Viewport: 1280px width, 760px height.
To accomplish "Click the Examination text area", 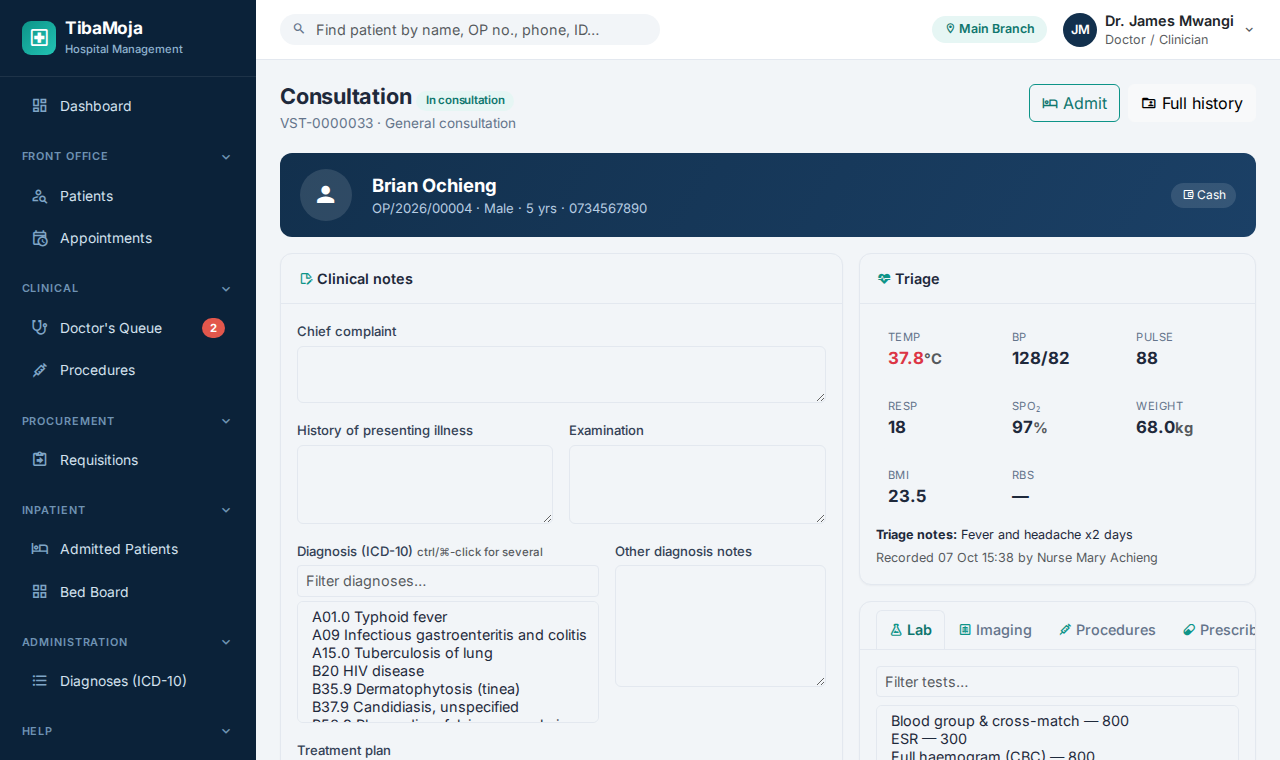I will tap(697, 484).
